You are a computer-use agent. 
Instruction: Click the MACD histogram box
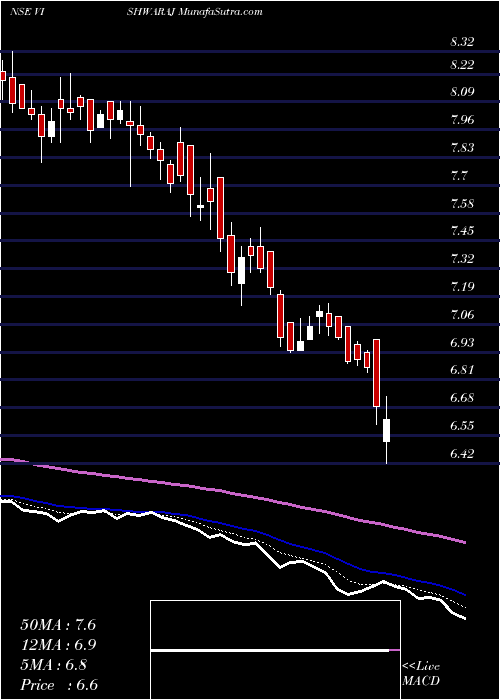point(275,650)
